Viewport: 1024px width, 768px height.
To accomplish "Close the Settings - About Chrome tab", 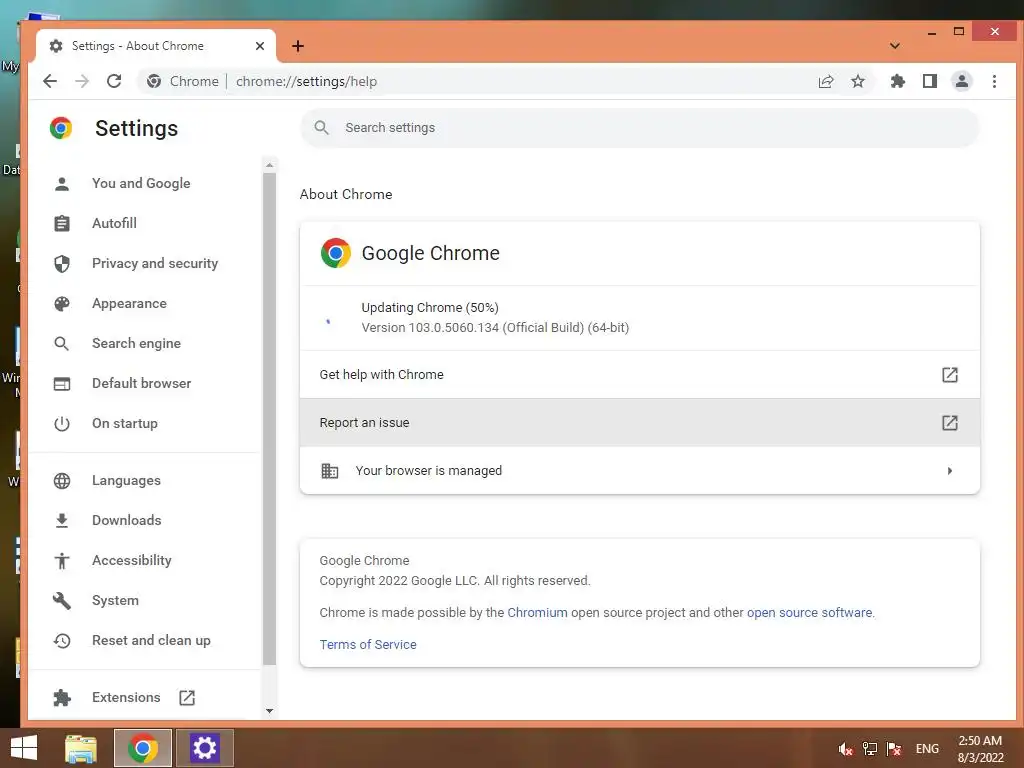I will 260,46.
